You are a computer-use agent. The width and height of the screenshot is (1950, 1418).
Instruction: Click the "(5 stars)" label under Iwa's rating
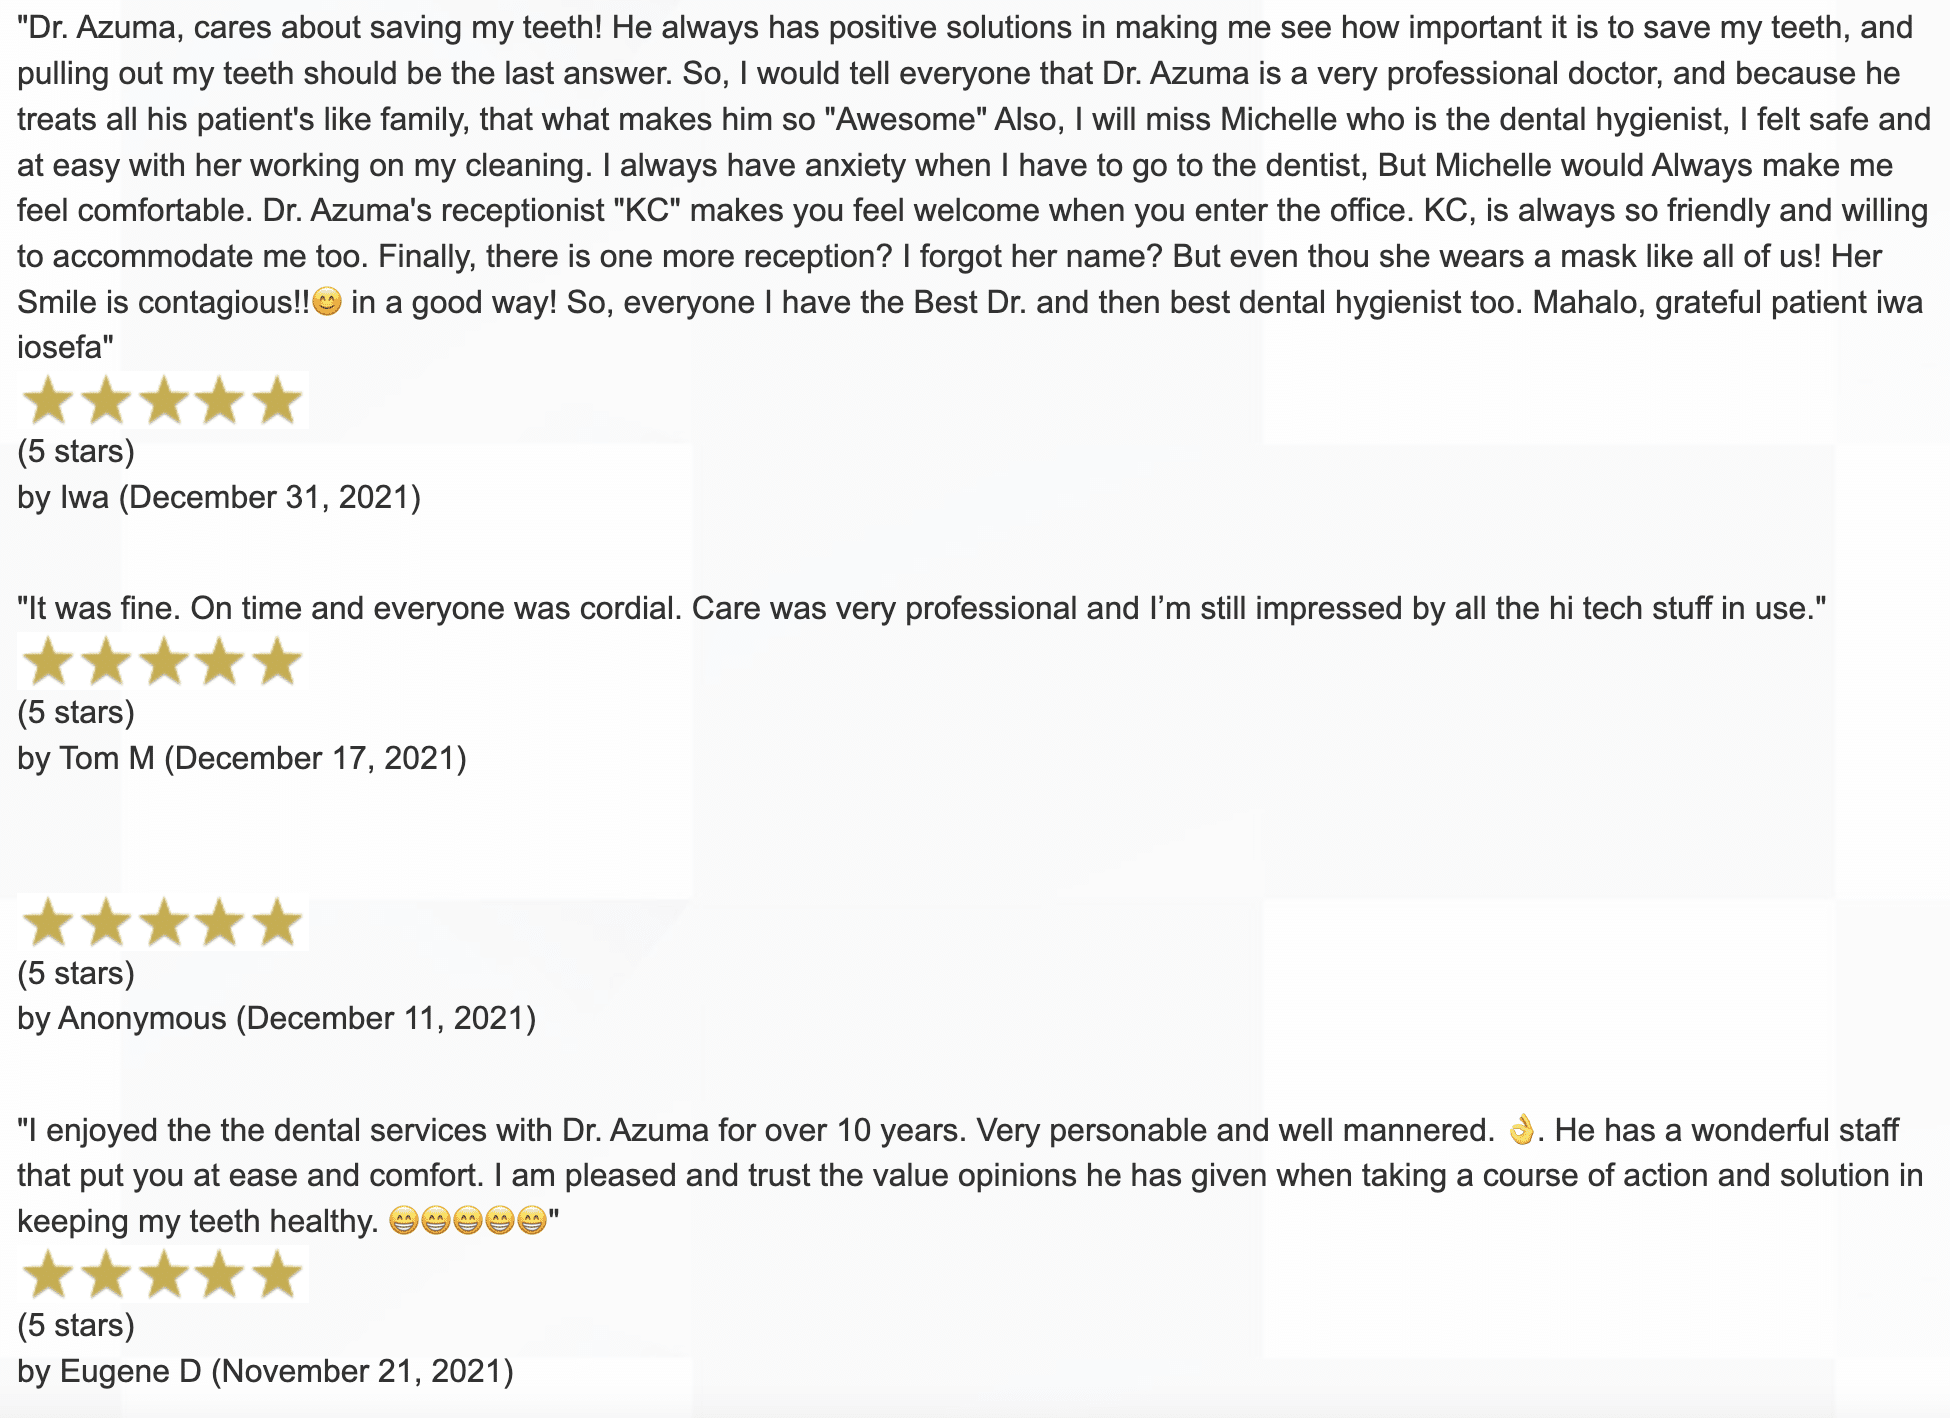click(x=76, y=451)
